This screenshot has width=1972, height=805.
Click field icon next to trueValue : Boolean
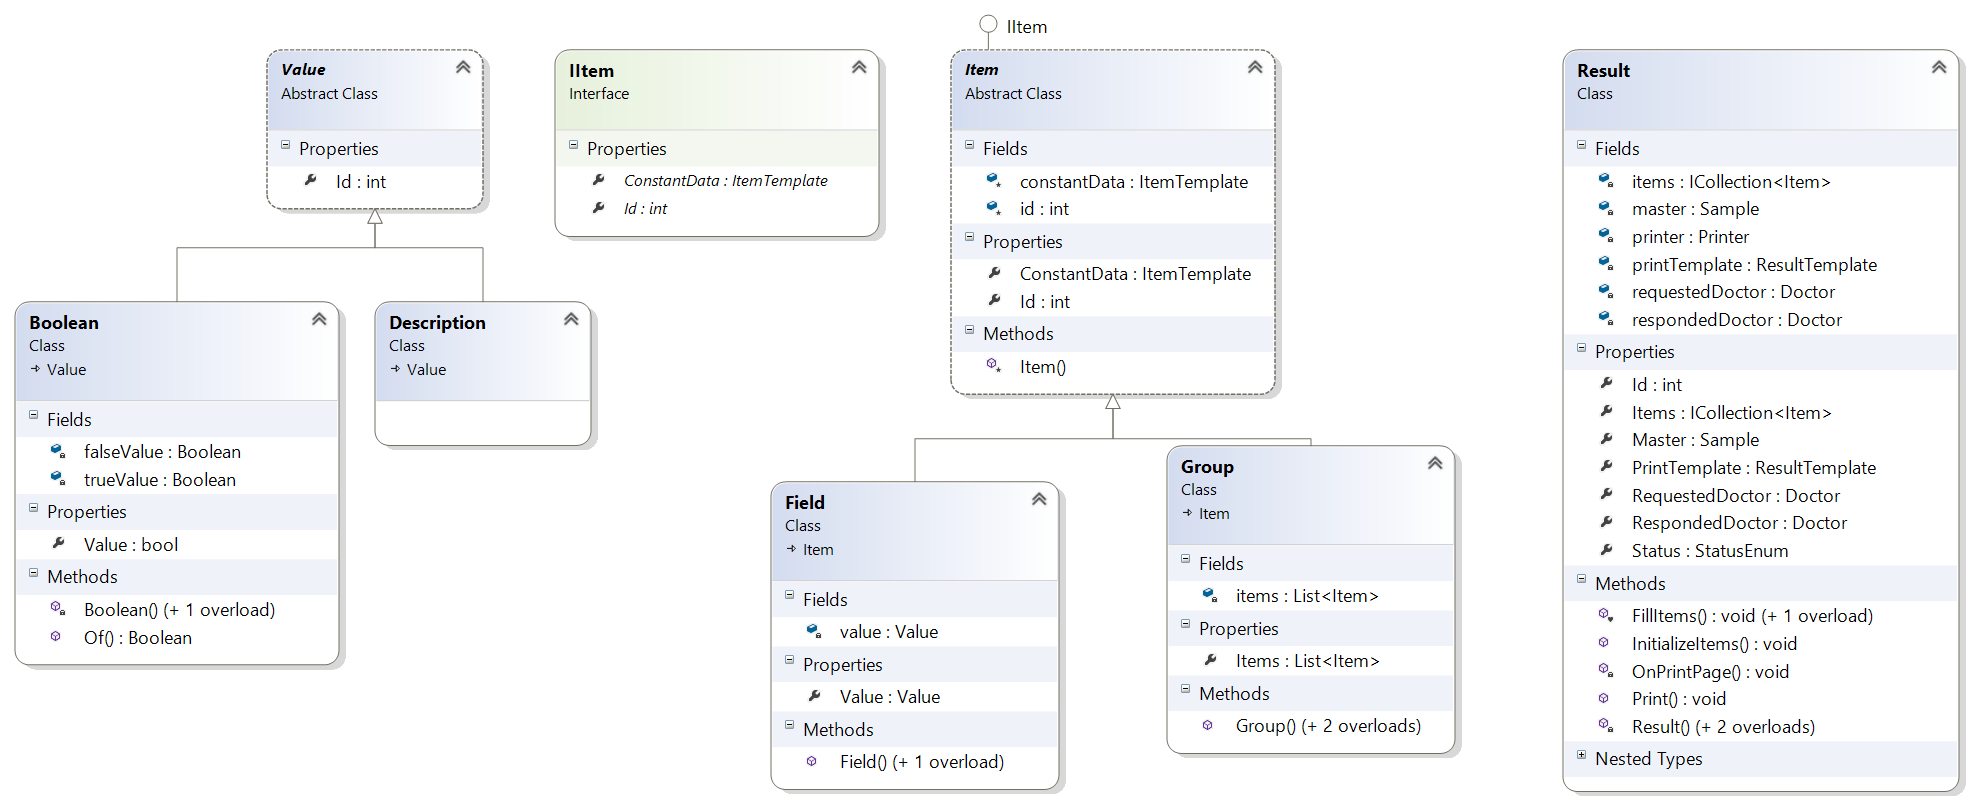[x=58, y=479]
